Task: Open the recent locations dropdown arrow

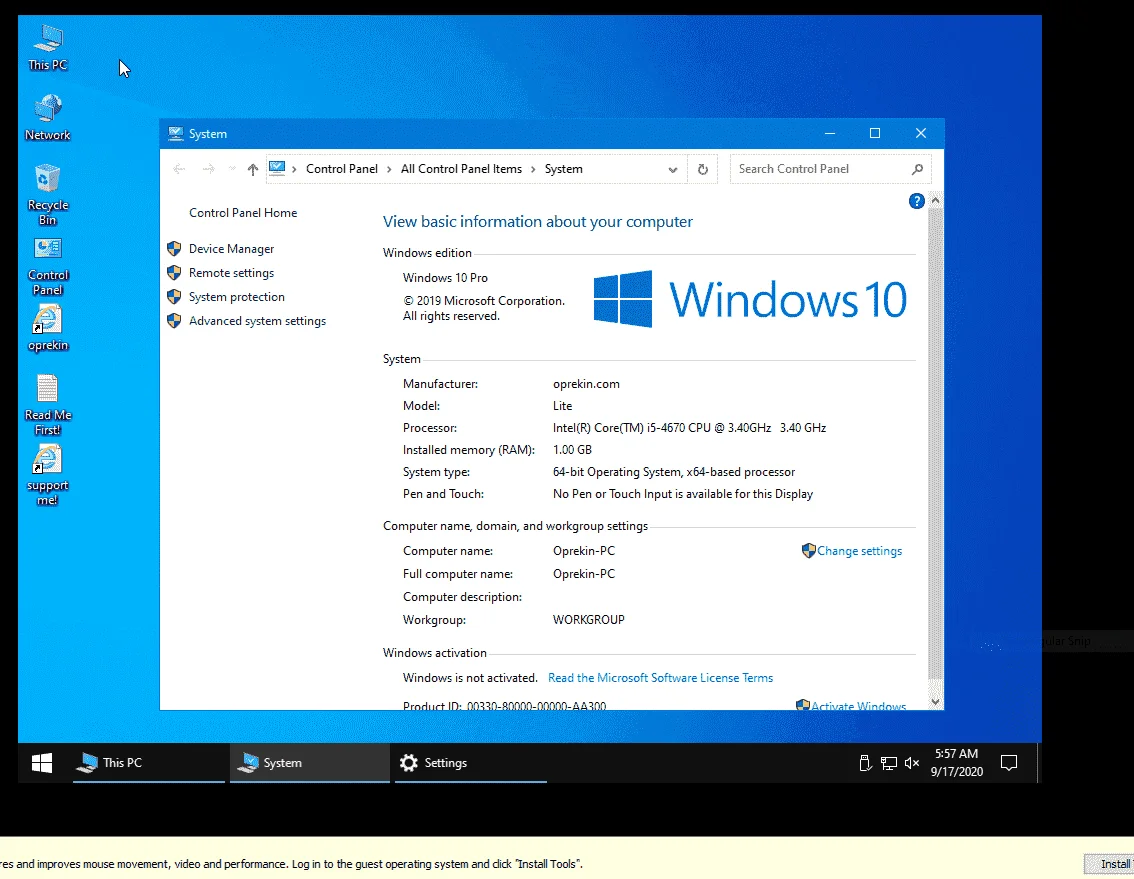Action: pyautogui.click(x=232, y=169)
